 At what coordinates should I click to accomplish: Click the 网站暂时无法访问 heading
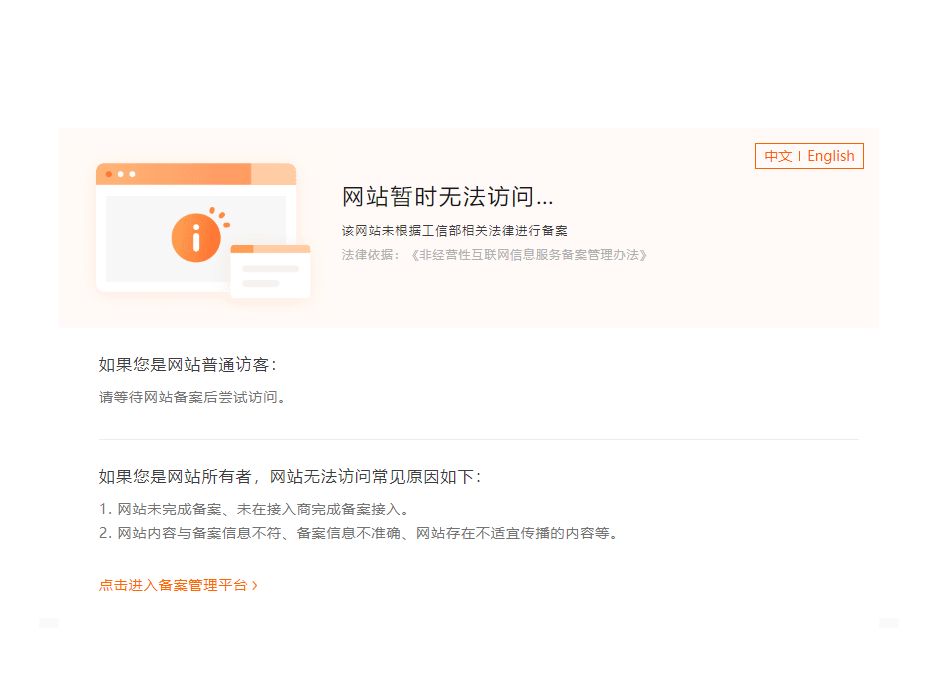[x=447, y=197]
